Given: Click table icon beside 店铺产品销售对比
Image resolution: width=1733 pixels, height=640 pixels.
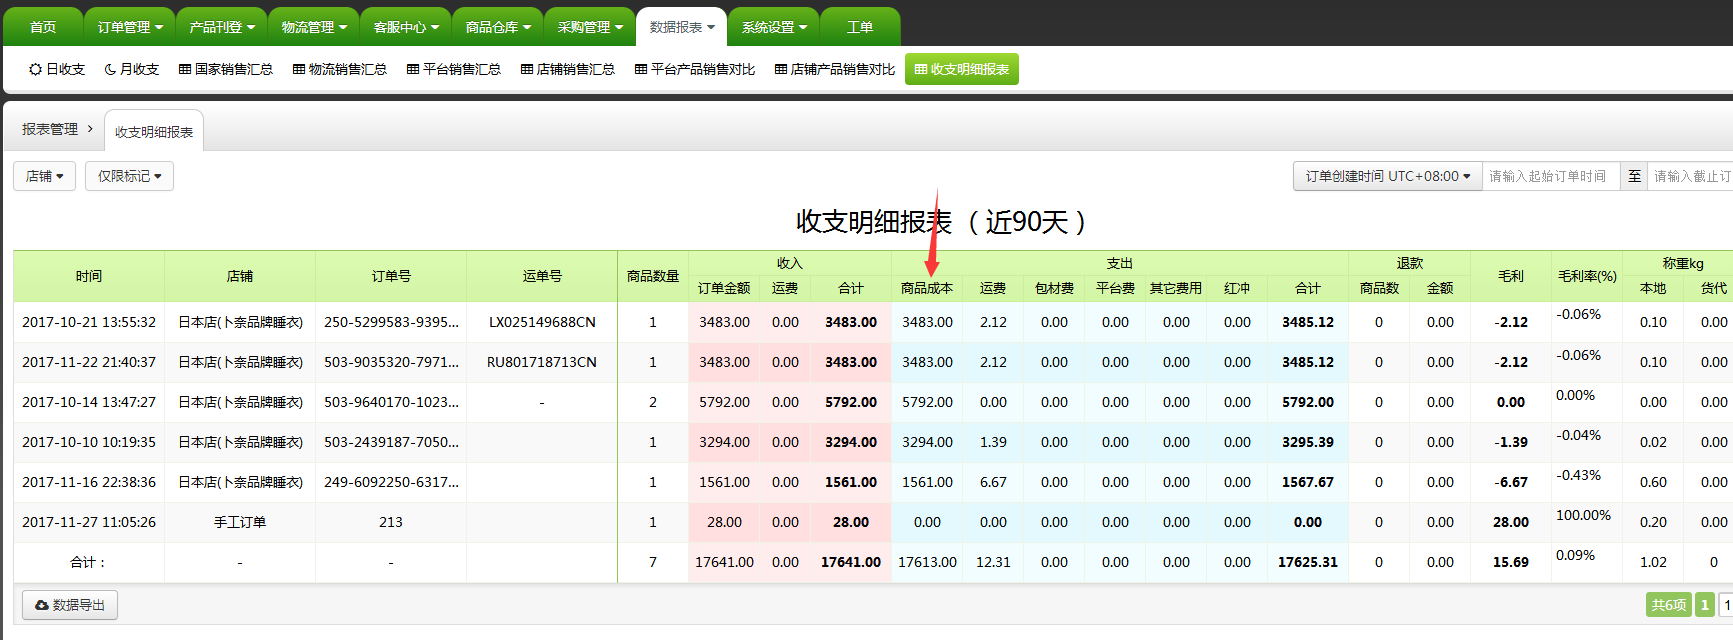Looking at the screenshot, I should tap(781, 69).
